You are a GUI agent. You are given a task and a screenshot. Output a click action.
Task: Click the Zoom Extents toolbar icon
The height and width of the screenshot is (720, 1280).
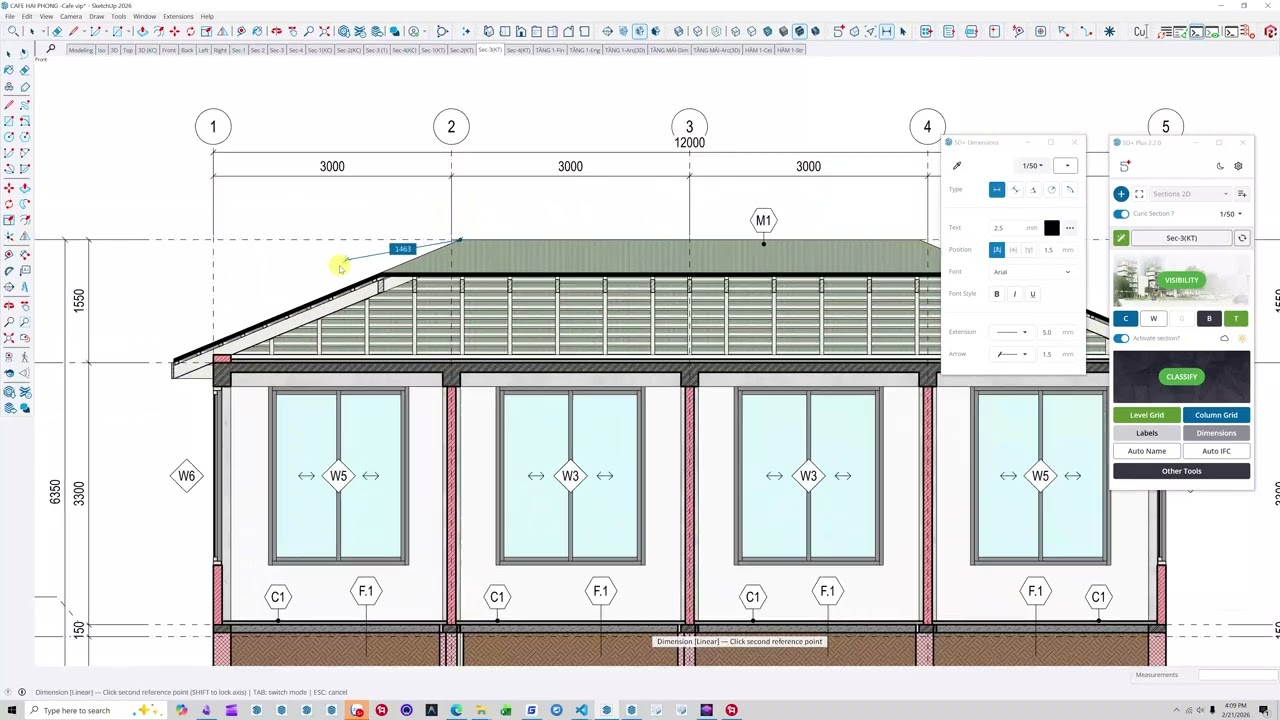(x=324, y=31)
